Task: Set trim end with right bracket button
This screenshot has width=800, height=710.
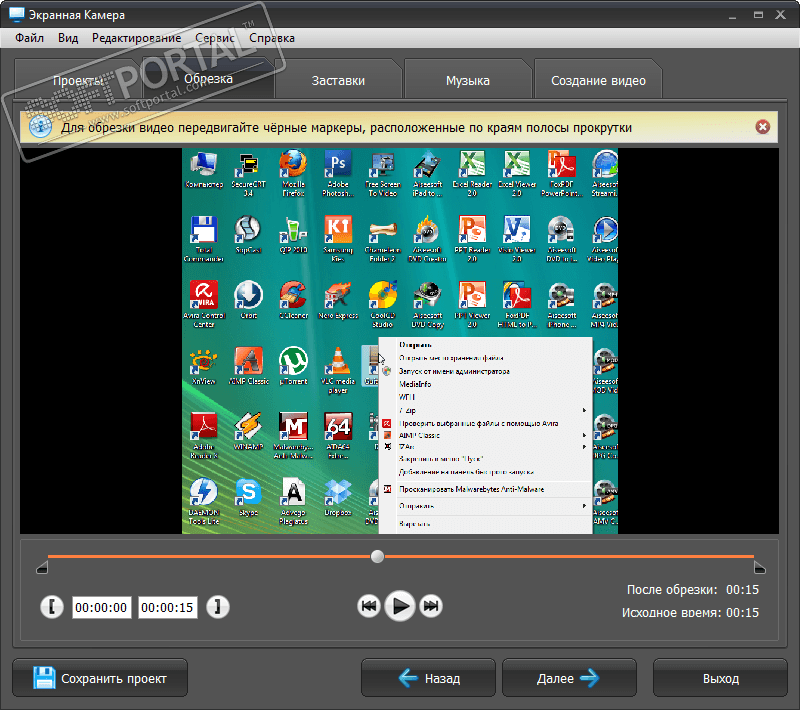Action: tap(218, 607)
